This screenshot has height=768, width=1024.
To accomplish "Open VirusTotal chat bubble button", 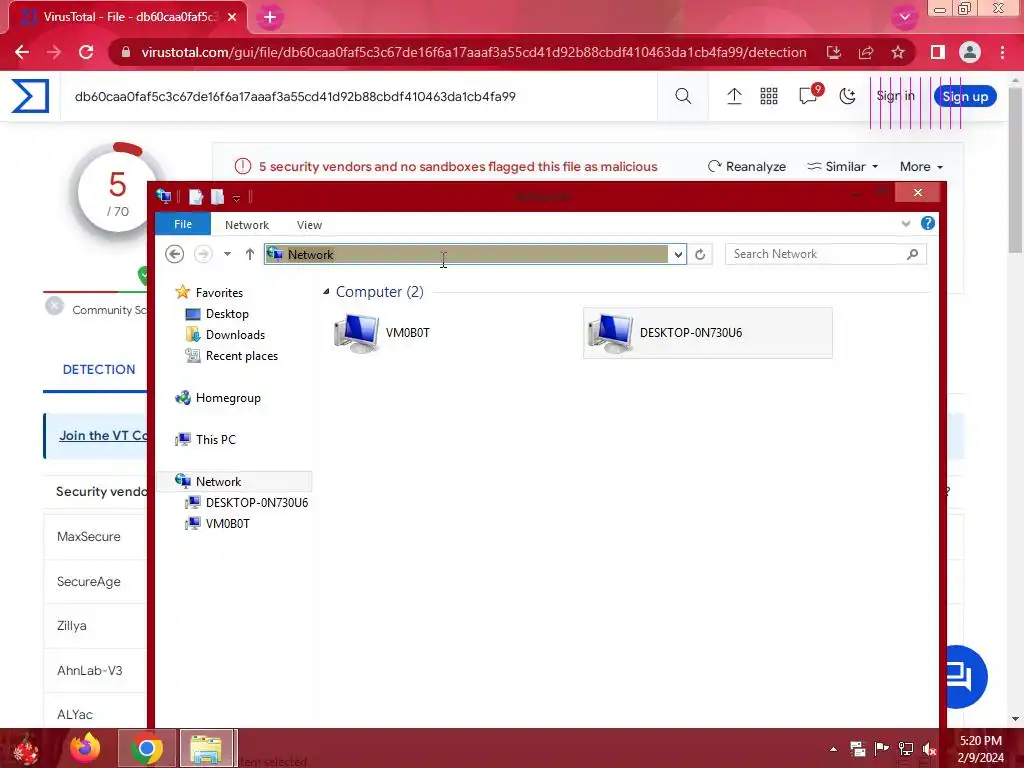I will [x=966, y=677].
